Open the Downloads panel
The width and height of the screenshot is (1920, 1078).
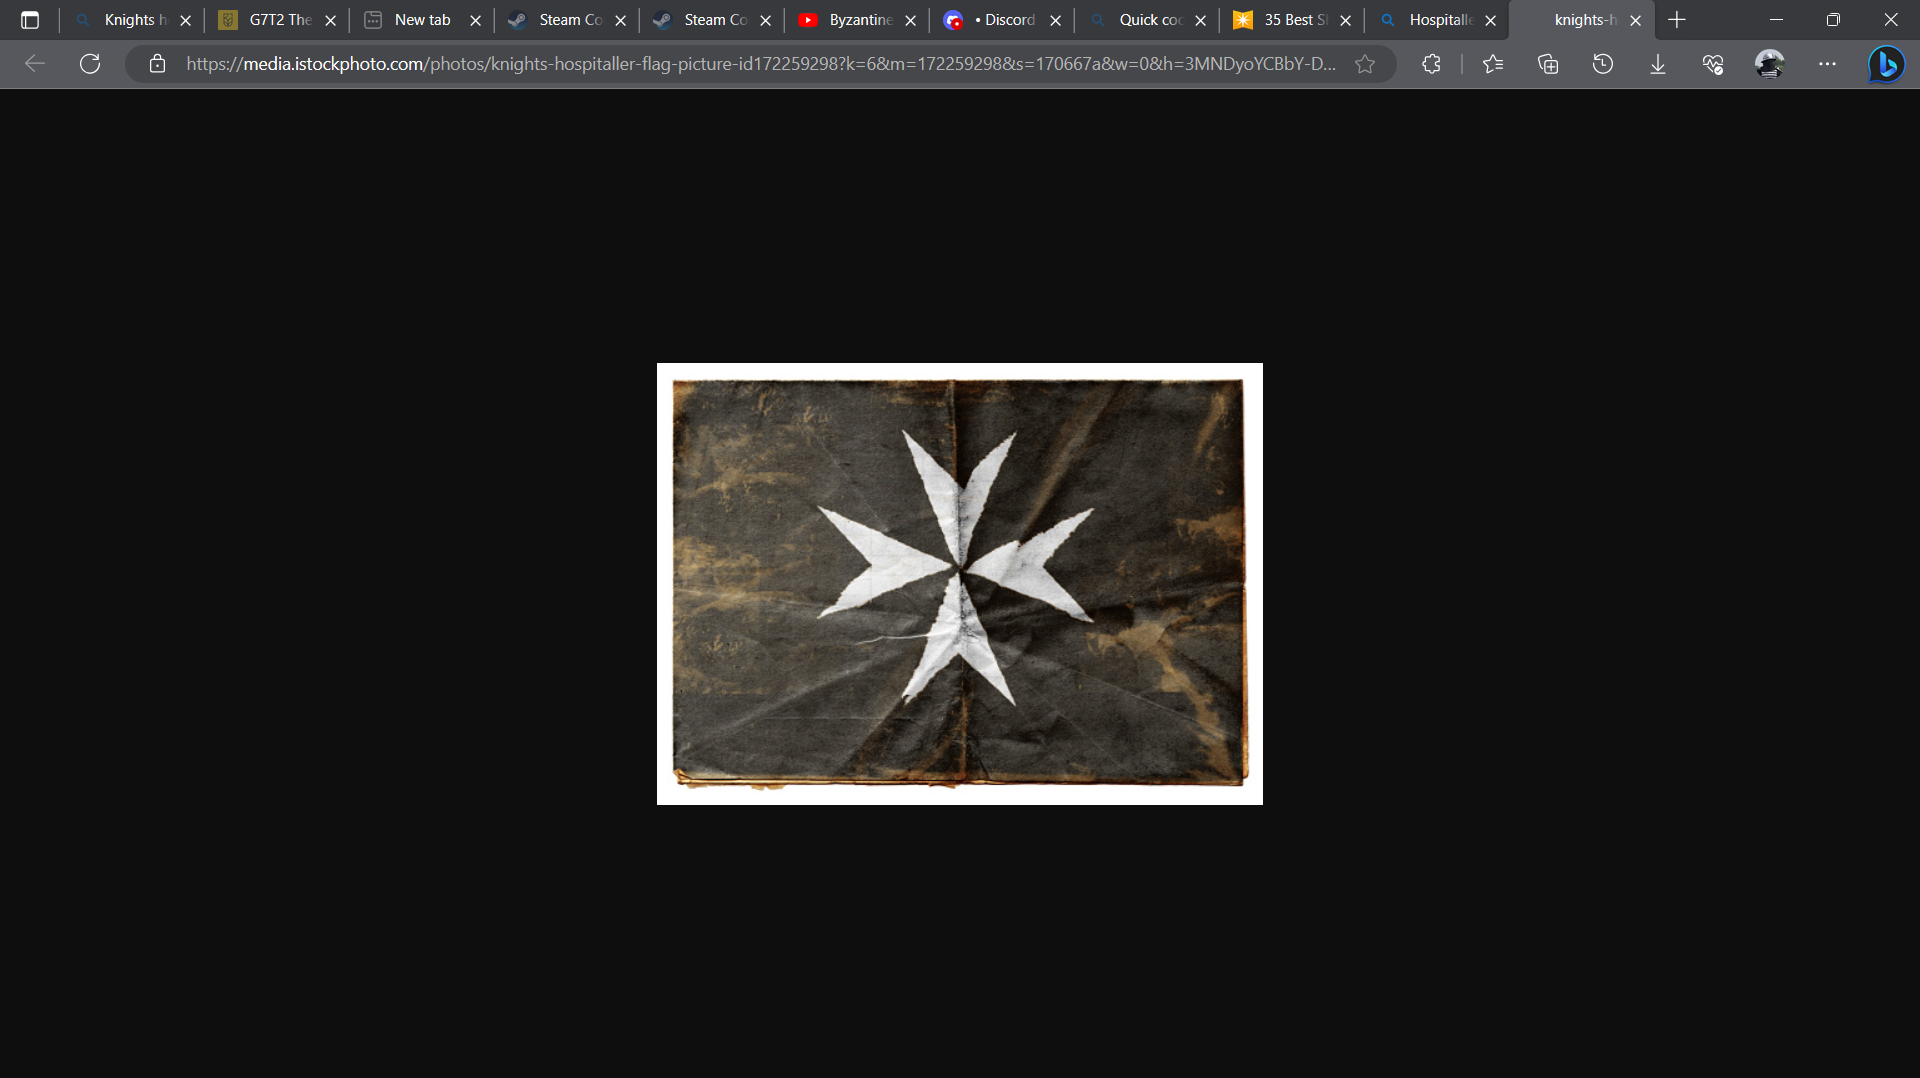coord(1658,64)
